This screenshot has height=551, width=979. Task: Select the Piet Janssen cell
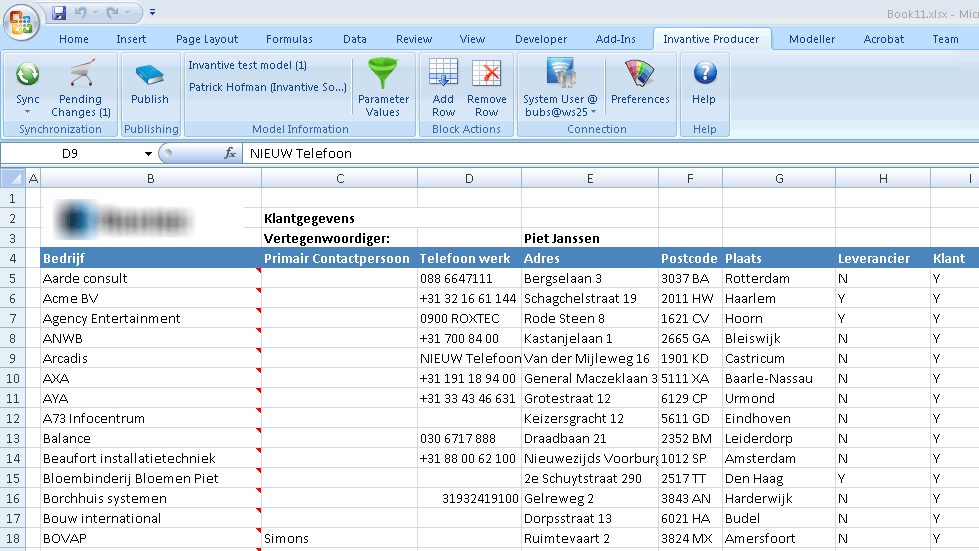(x=589, y=238)
